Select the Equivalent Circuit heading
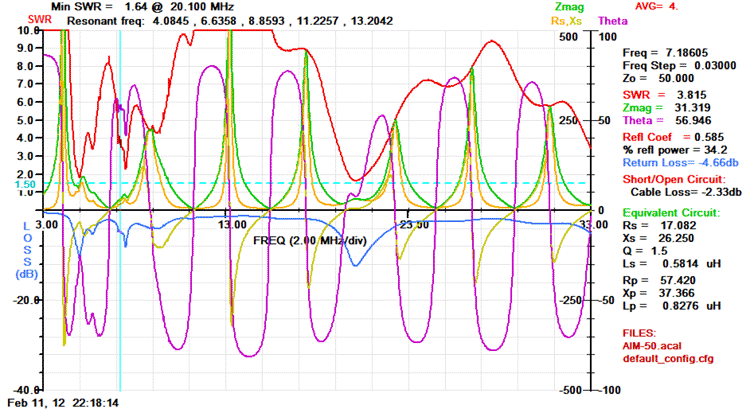This screenshot has width=750, height=413. coord(670,213)
